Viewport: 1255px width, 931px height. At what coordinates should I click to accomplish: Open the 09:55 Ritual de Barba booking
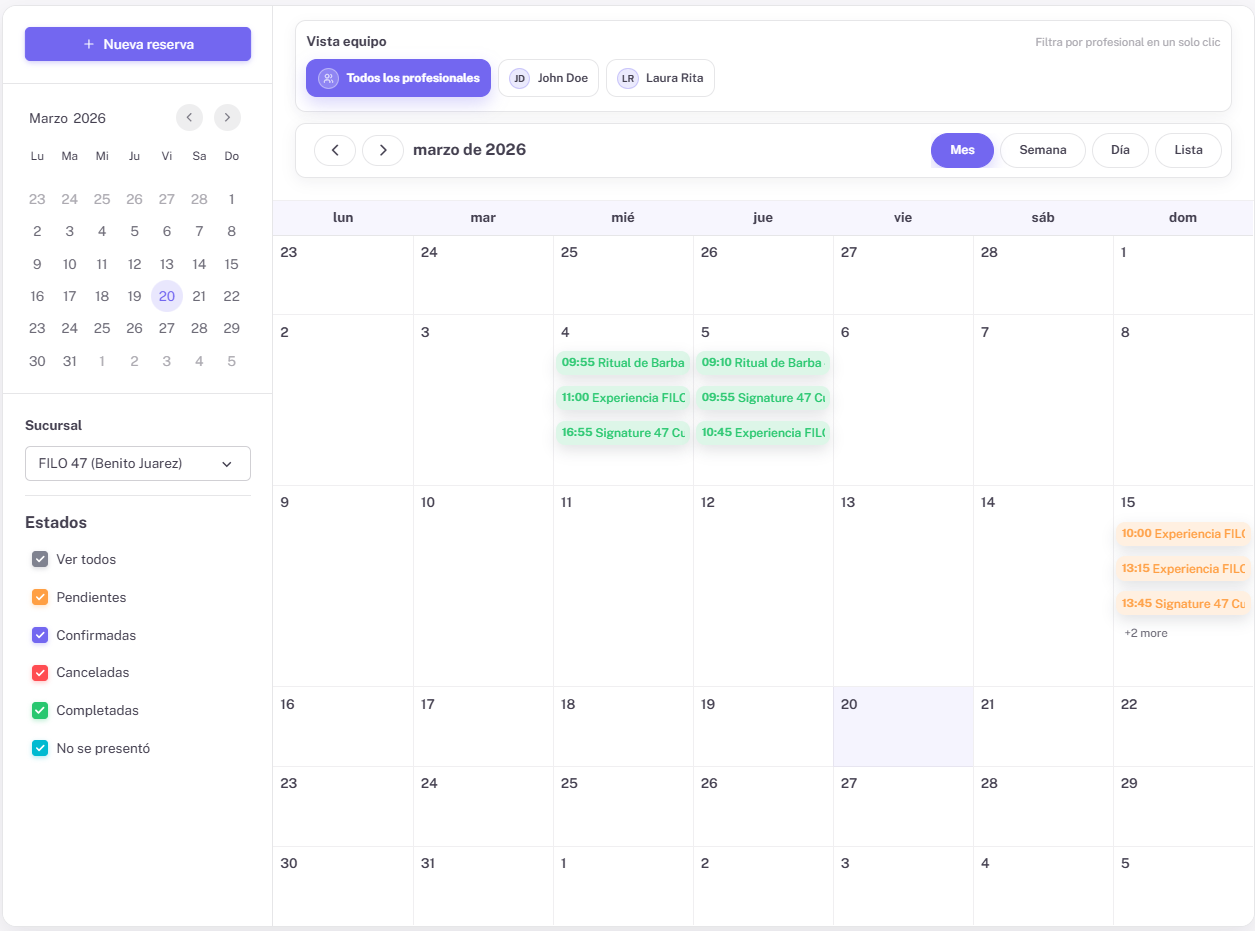pyautogui.click(x=622, y=363)
